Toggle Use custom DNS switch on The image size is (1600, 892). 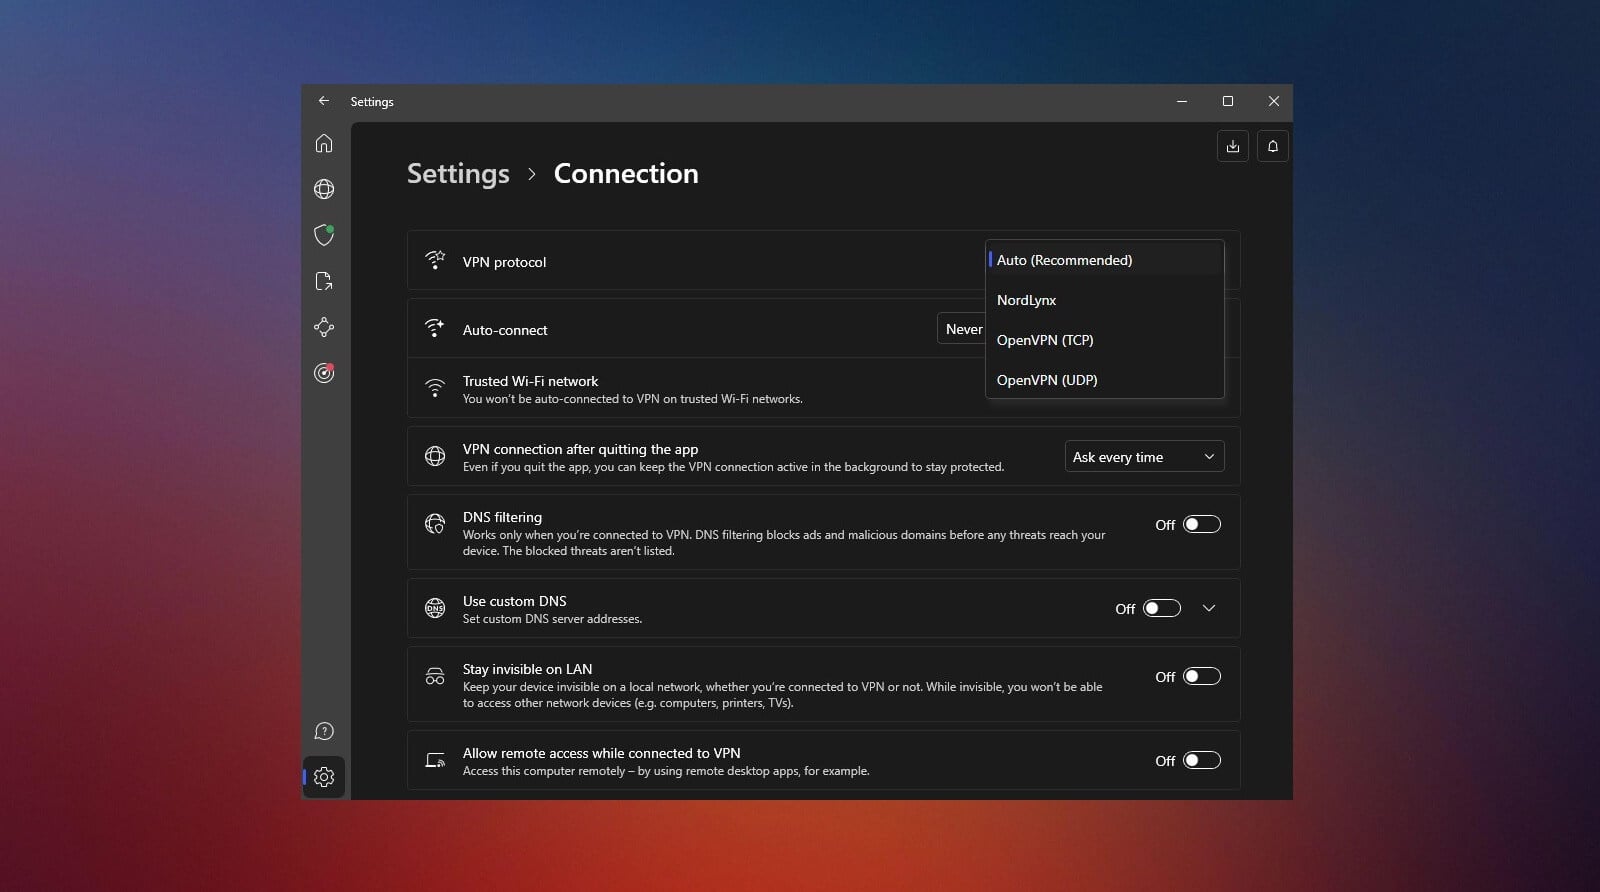tap(1161, 609)
